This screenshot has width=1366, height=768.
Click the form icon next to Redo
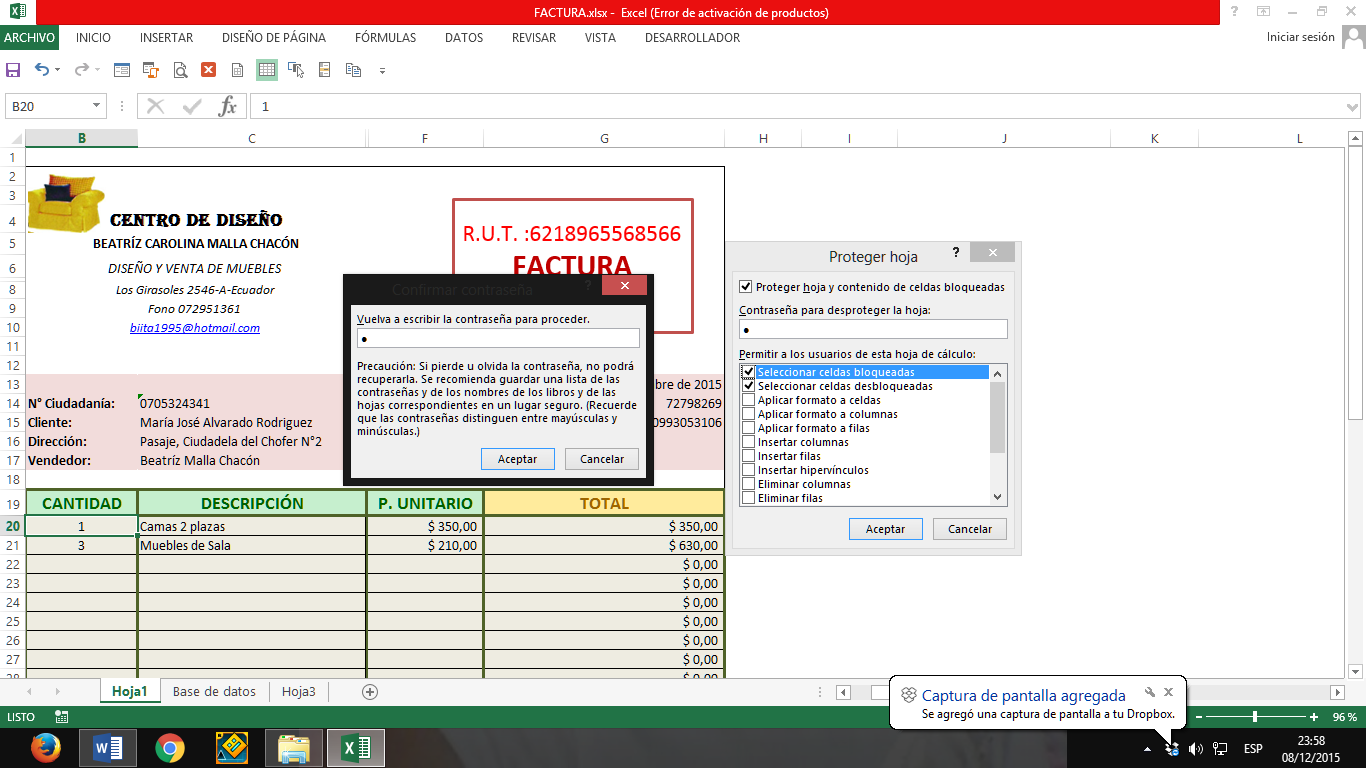pyautogui.click(x=122, y=70)
